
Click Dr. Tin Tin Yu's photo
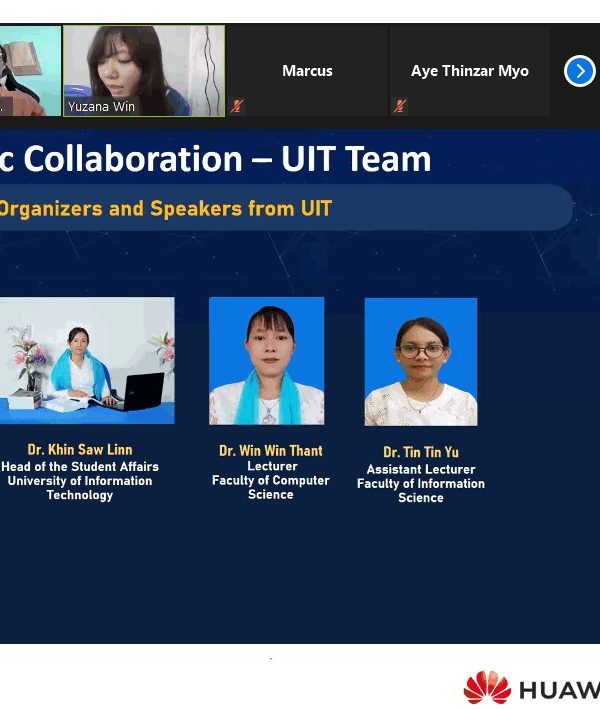point(420,361)
